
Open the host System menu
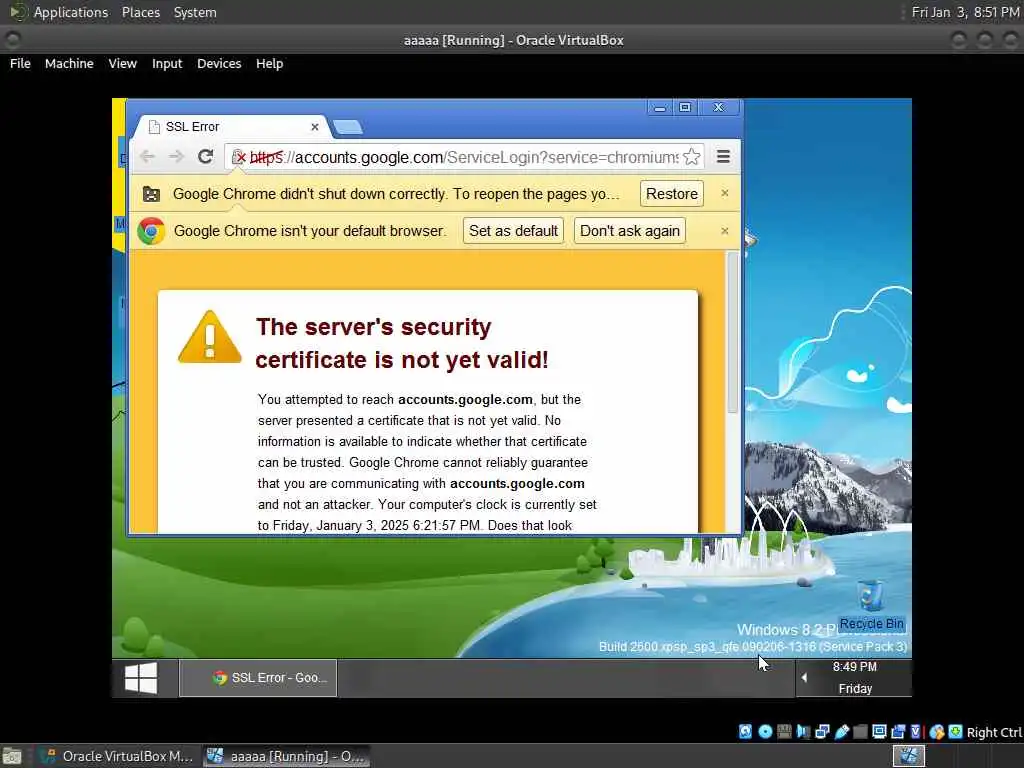point(195,12)
